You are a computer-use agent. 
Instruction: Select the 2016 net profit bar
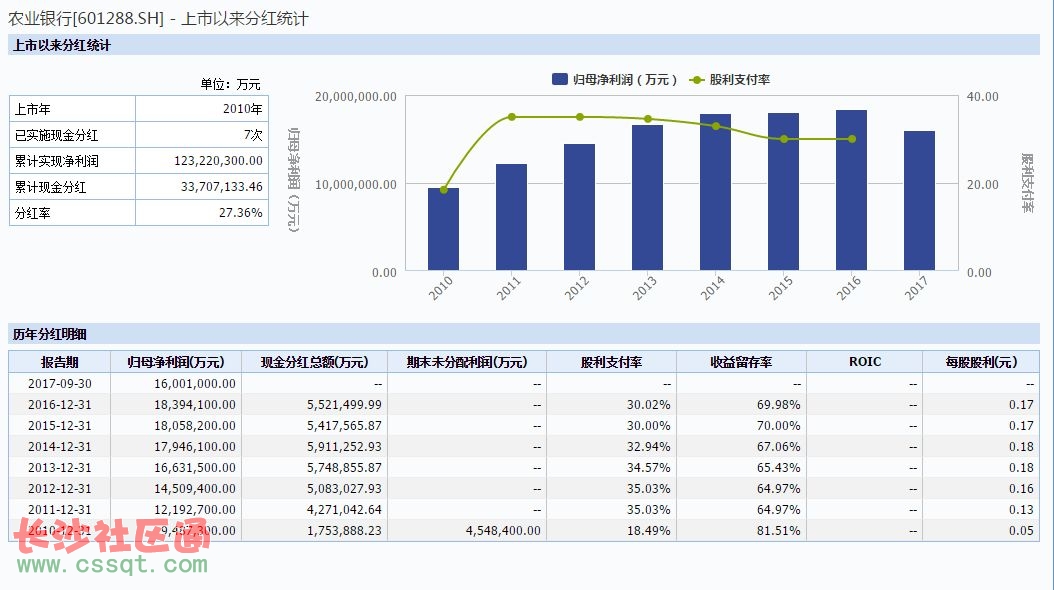click(x=852, y=190)
